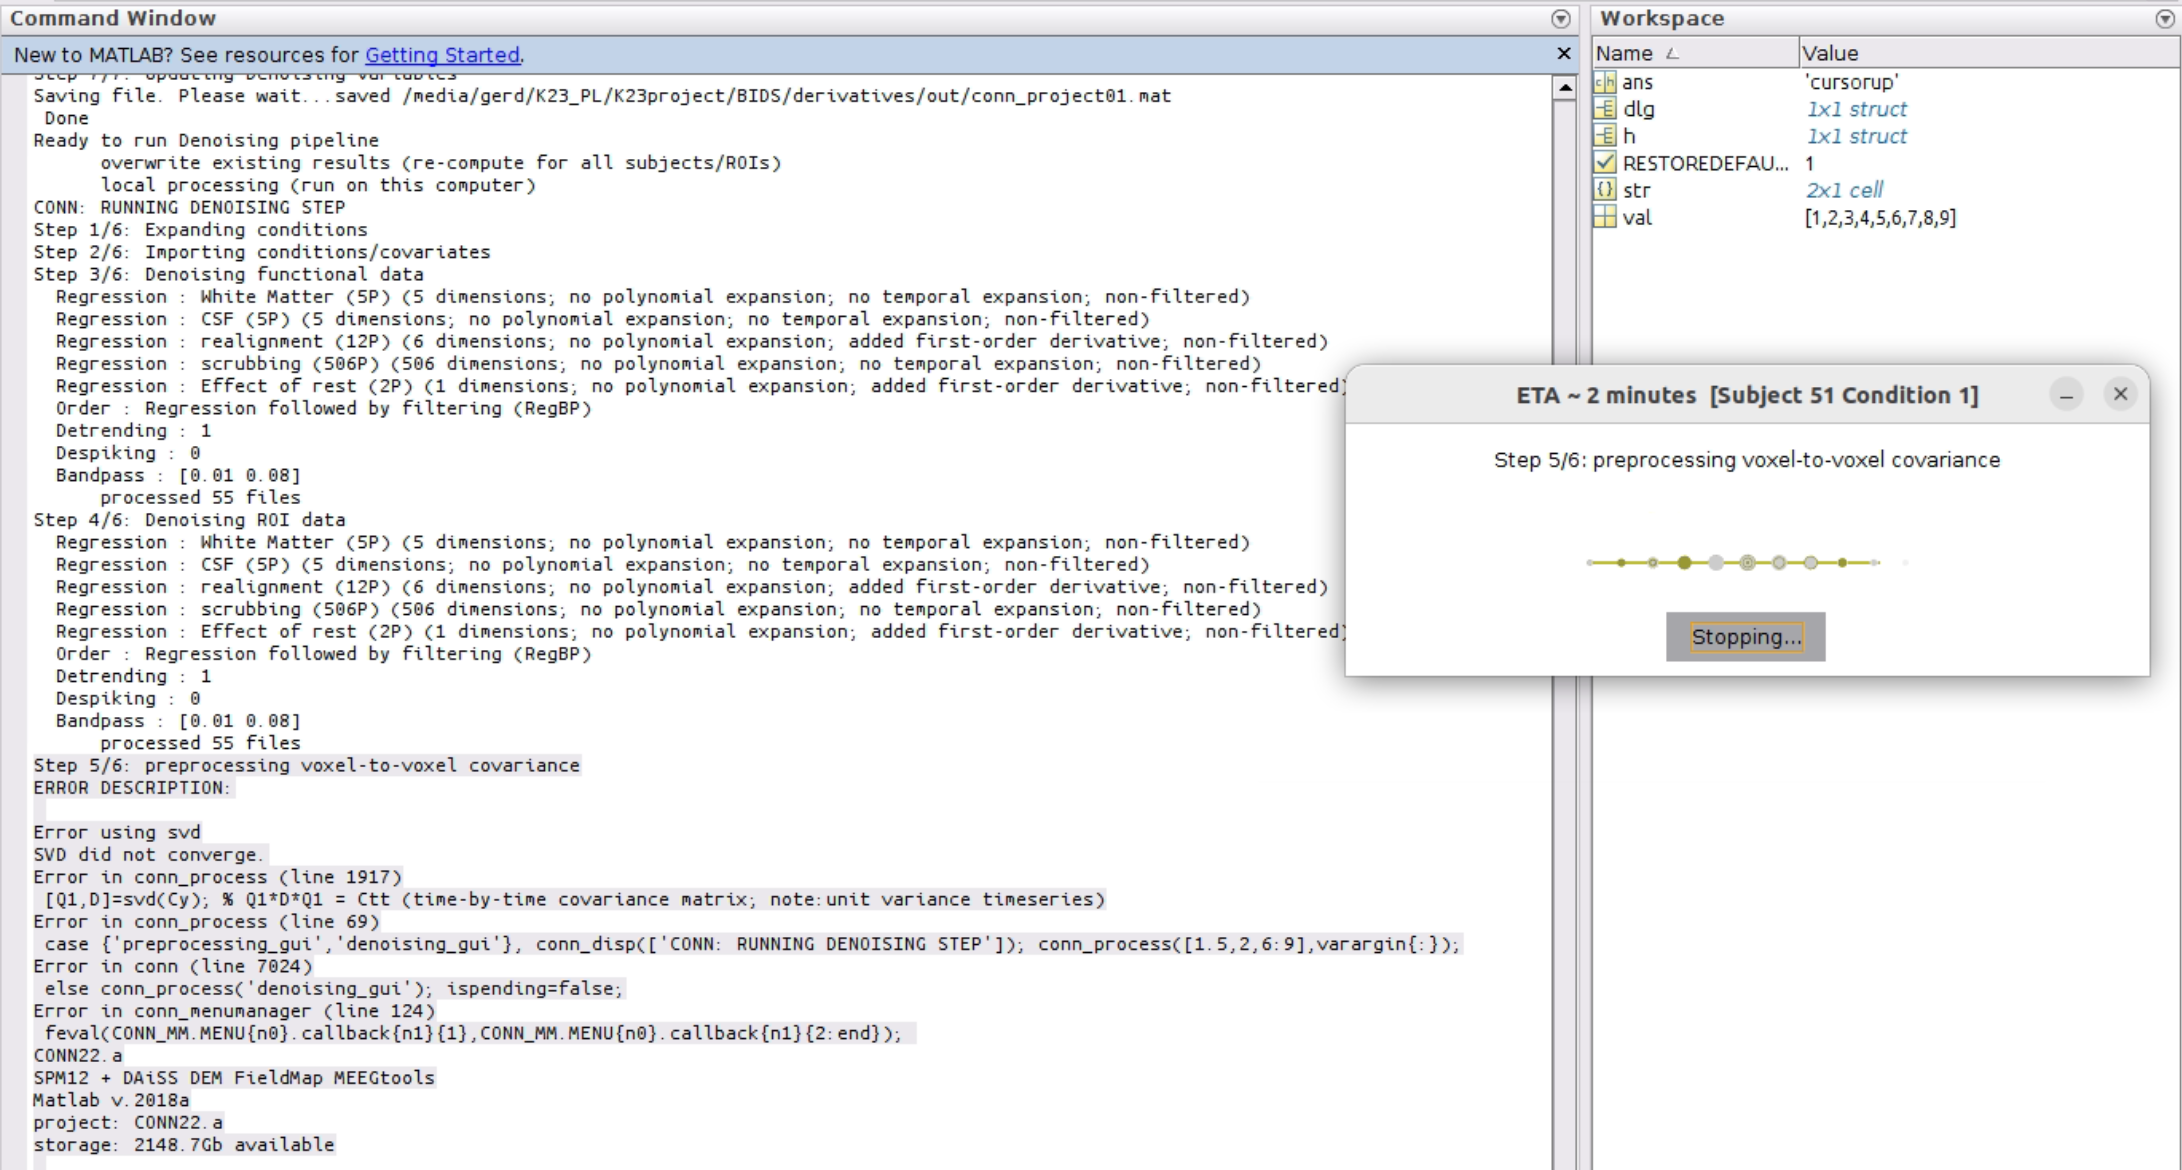Screen dimensions: 2182x1170
Task: Select the val numeric array icon
Action: pos(1605,217)
